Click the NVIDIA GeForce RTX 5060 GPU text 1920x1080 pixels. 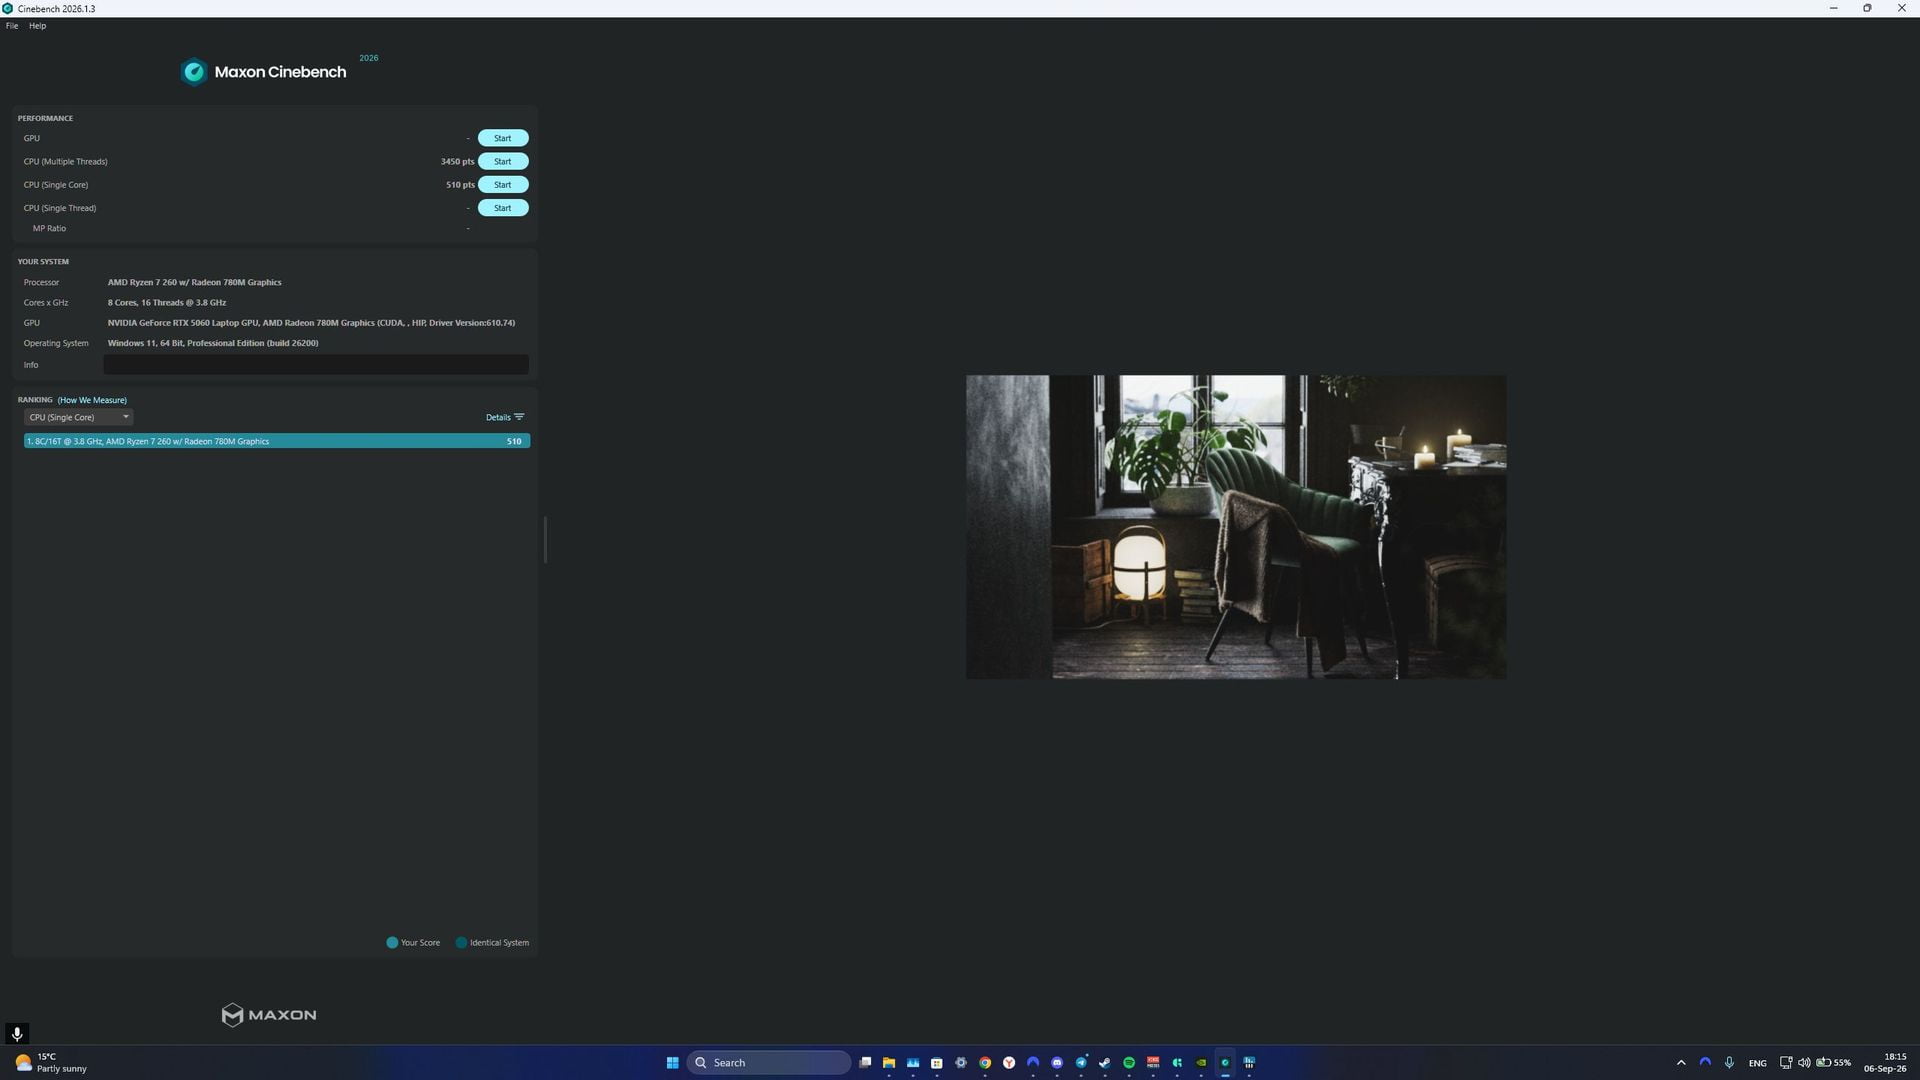coord(311,323)
